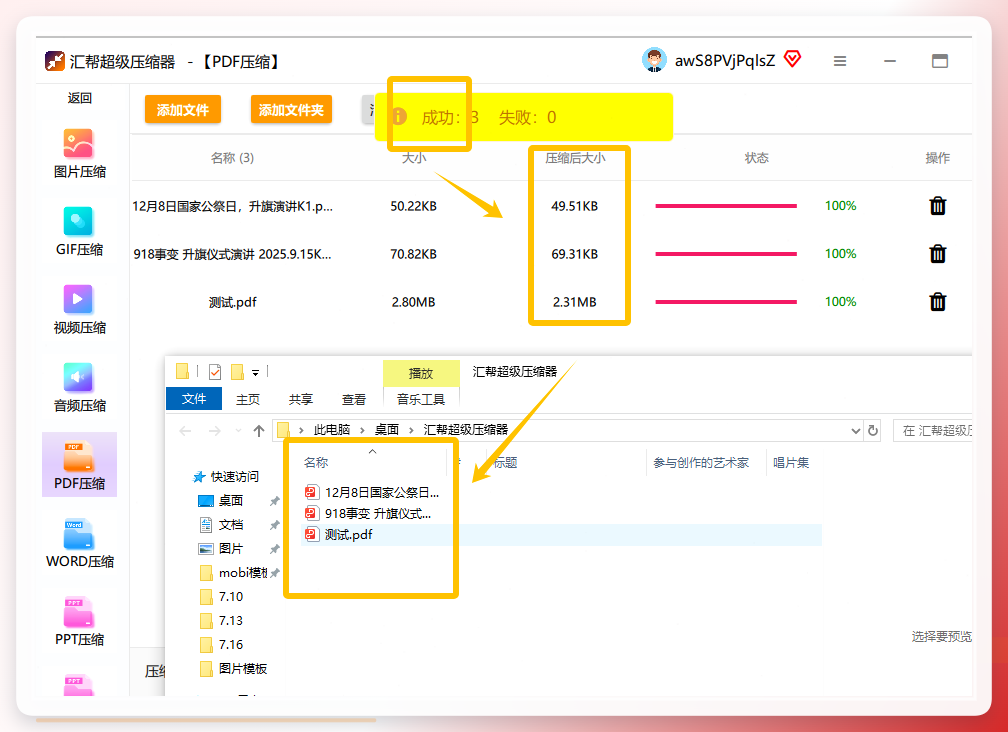Image resolution: width=1008 pixels, height=732 pixels.
Task: Click the 918事变 PDF file icon in Explorer
Action: pyautogui.click(x=311, y=513)
